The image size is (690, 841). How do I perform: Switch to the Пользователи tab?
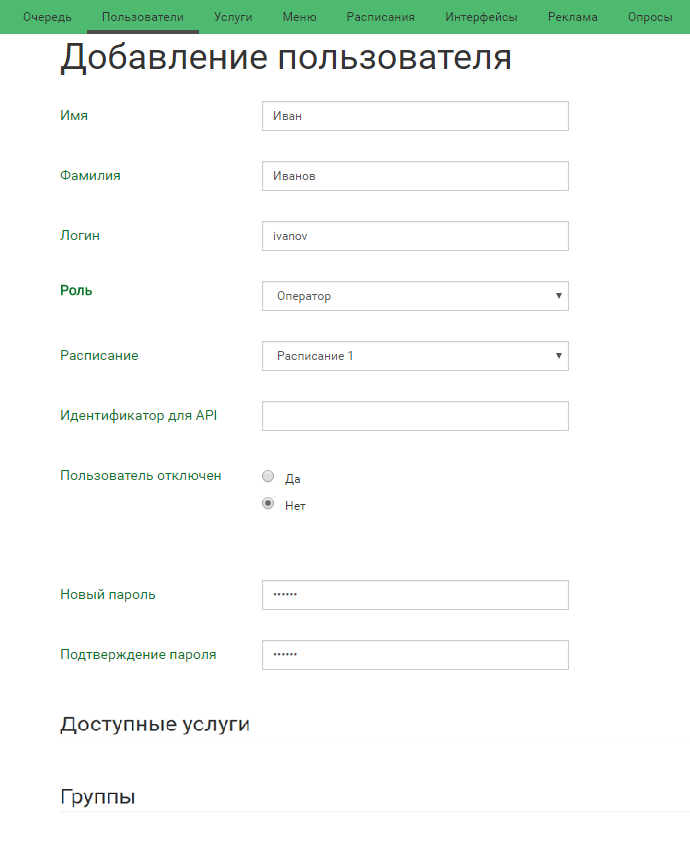[x=143, y=17]
